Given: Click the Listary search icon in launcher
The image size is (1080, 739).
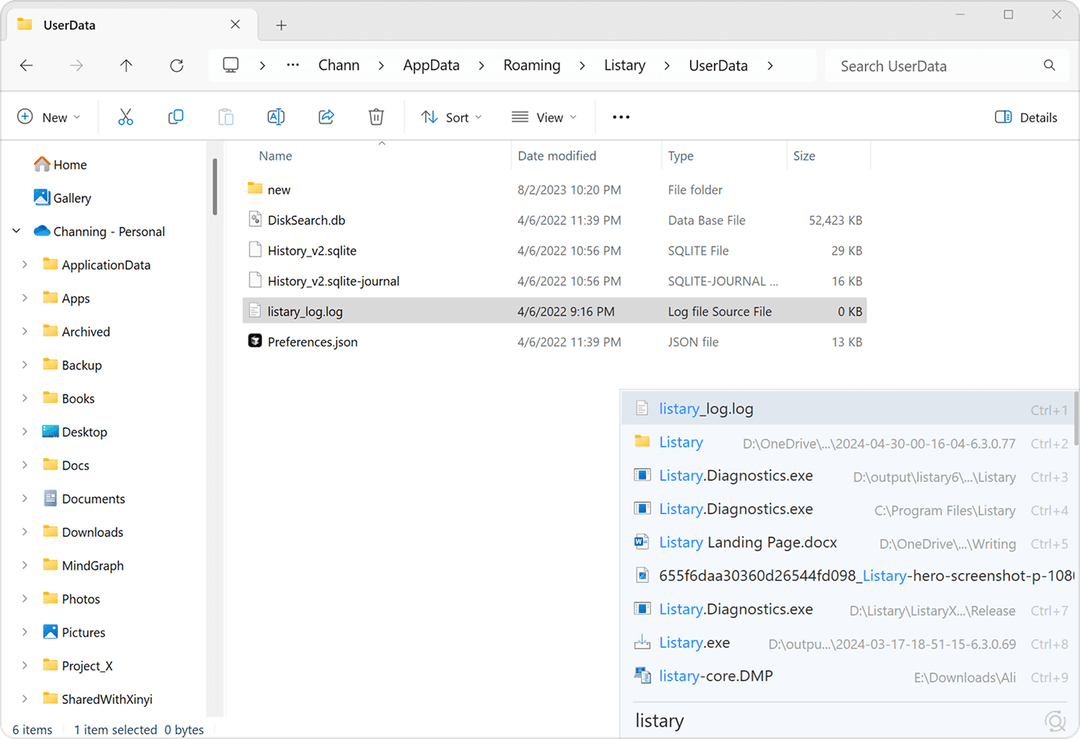Looking at the screenshot, I should 1055,721.
